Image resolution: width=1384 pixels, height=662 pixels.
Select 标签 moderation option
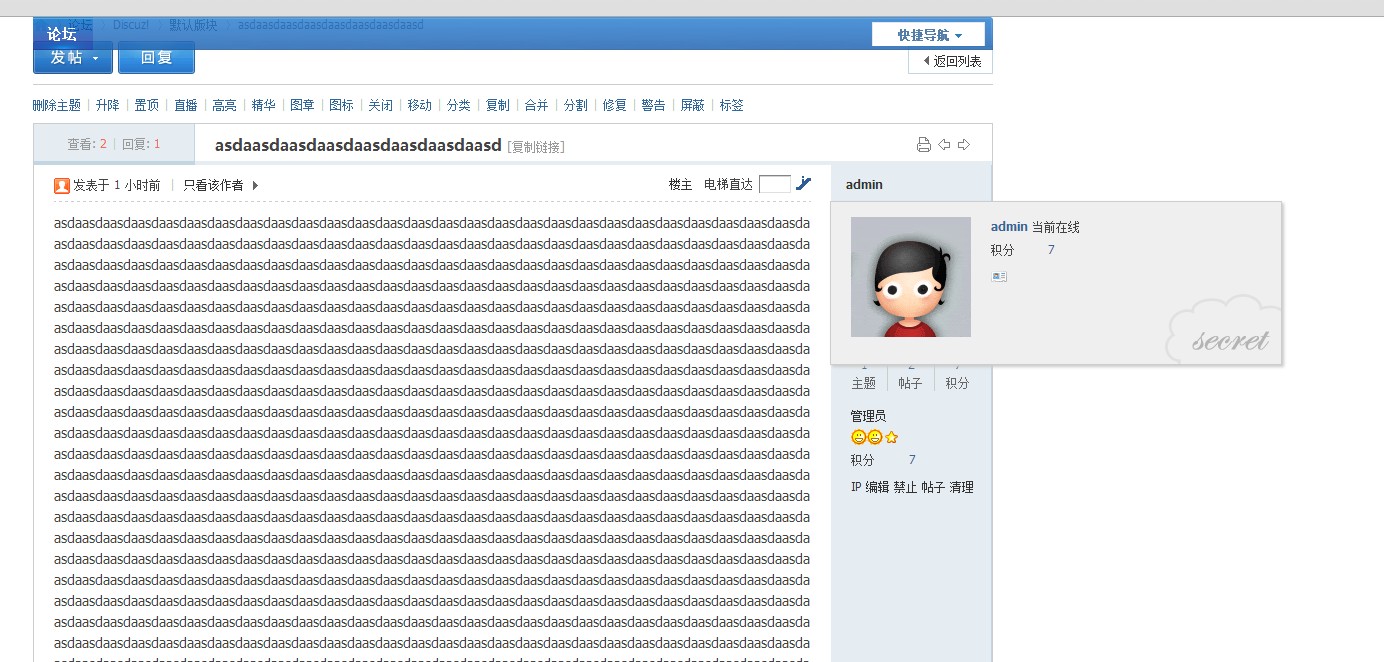(731, 105)
